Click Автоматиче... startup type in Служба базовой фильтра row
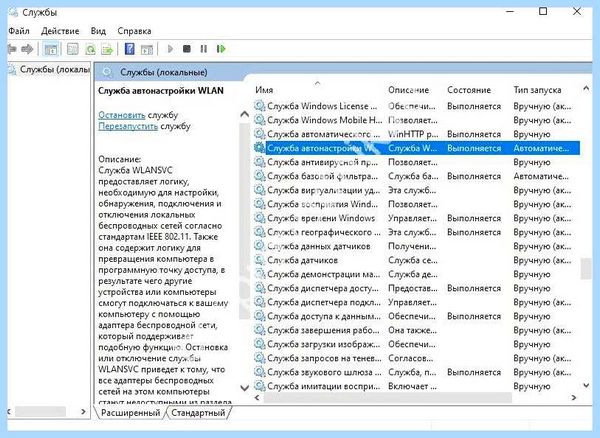The image size is (600, 438). click(541, 176)
